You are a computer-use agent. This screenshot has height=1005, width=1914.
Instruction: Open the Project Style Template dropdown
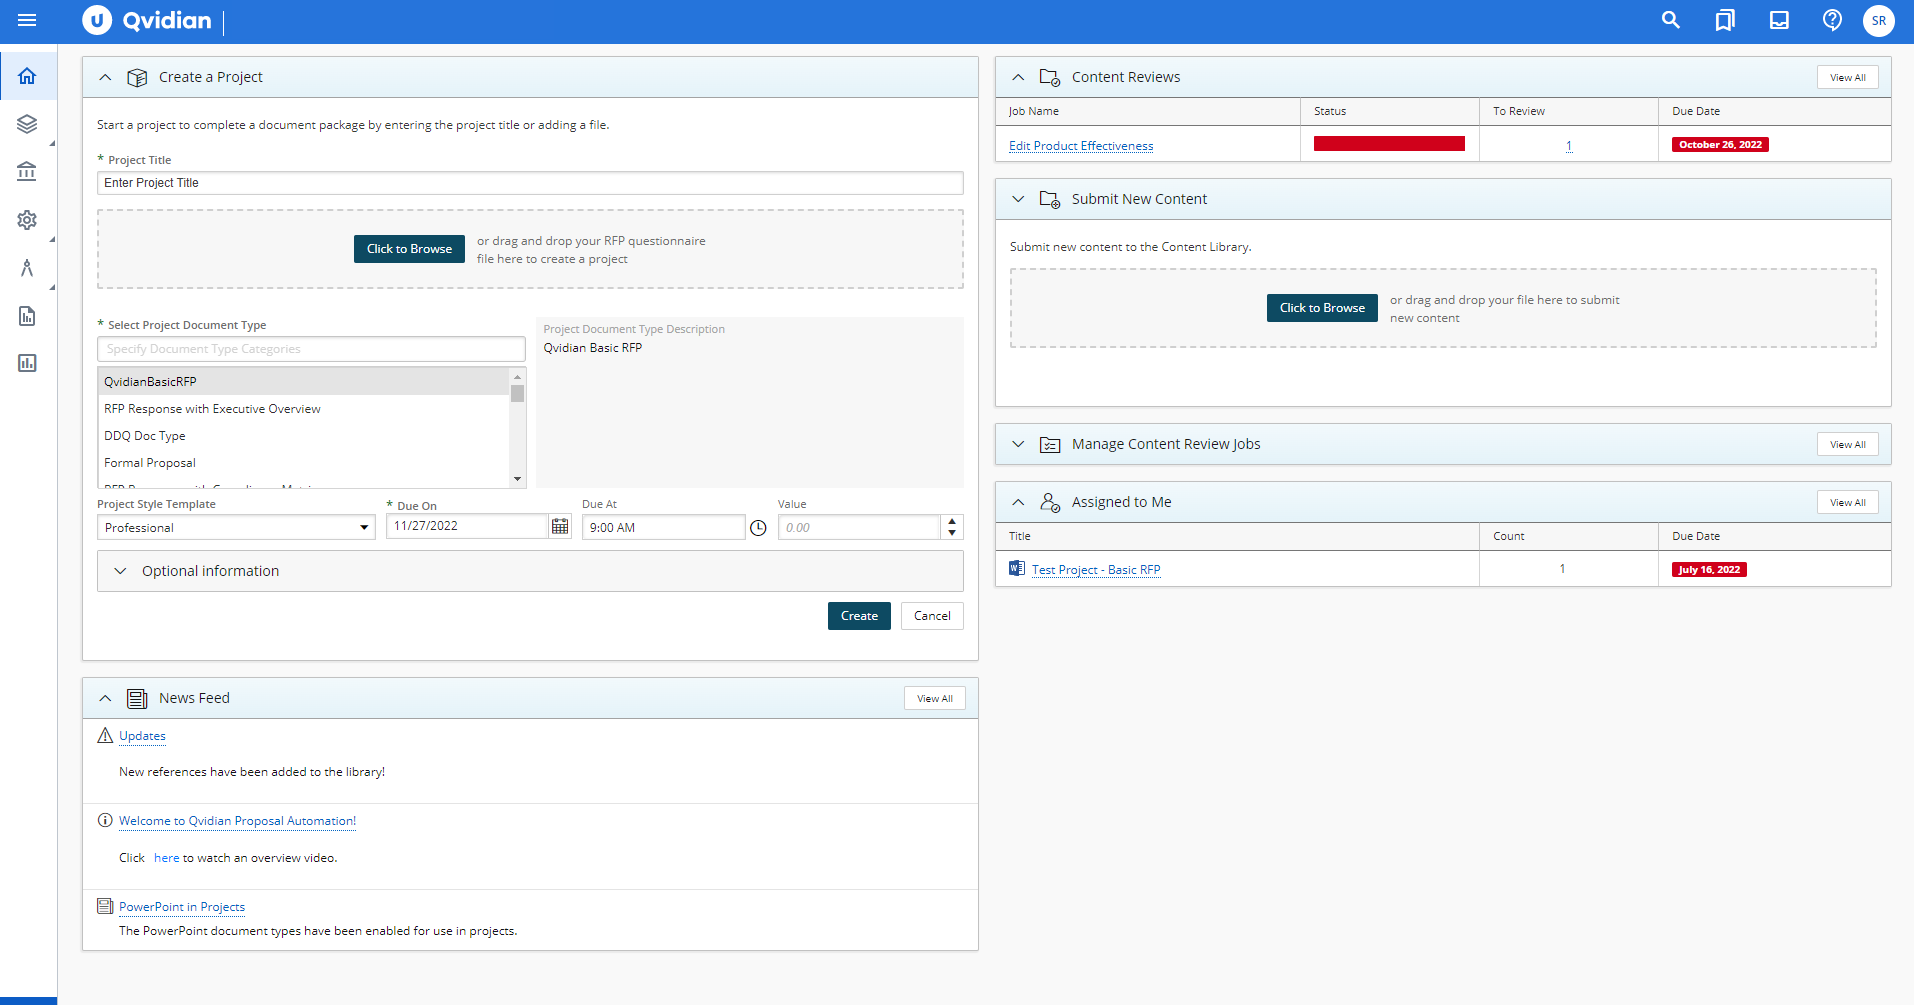[x=236, y=527]
